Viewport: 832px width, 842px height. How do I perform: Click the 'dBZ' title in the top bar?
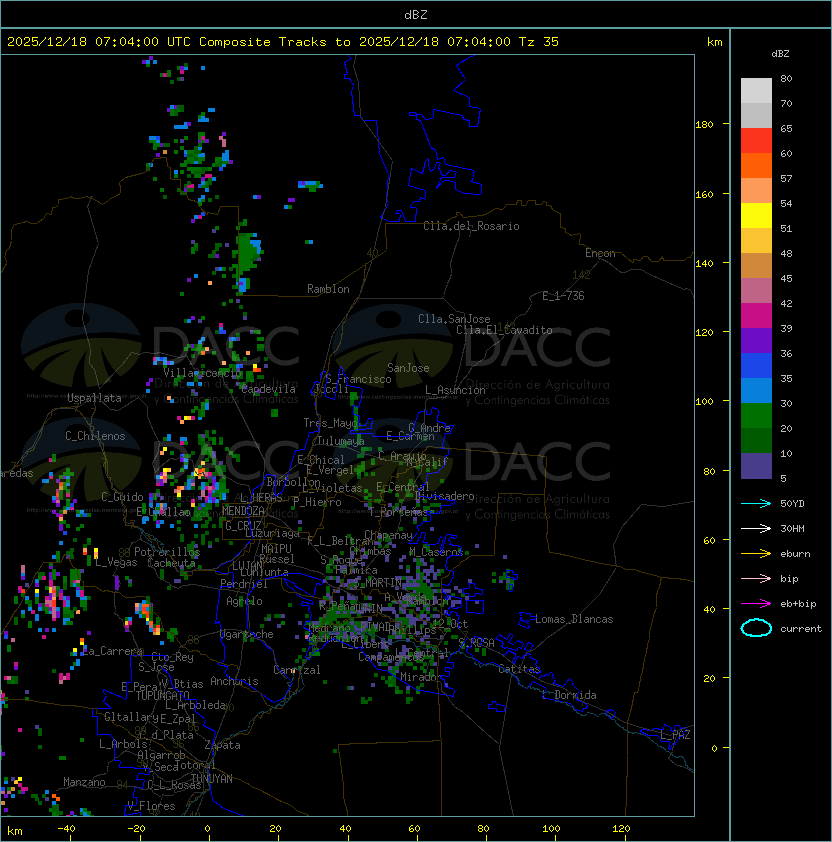pos(416,14)
